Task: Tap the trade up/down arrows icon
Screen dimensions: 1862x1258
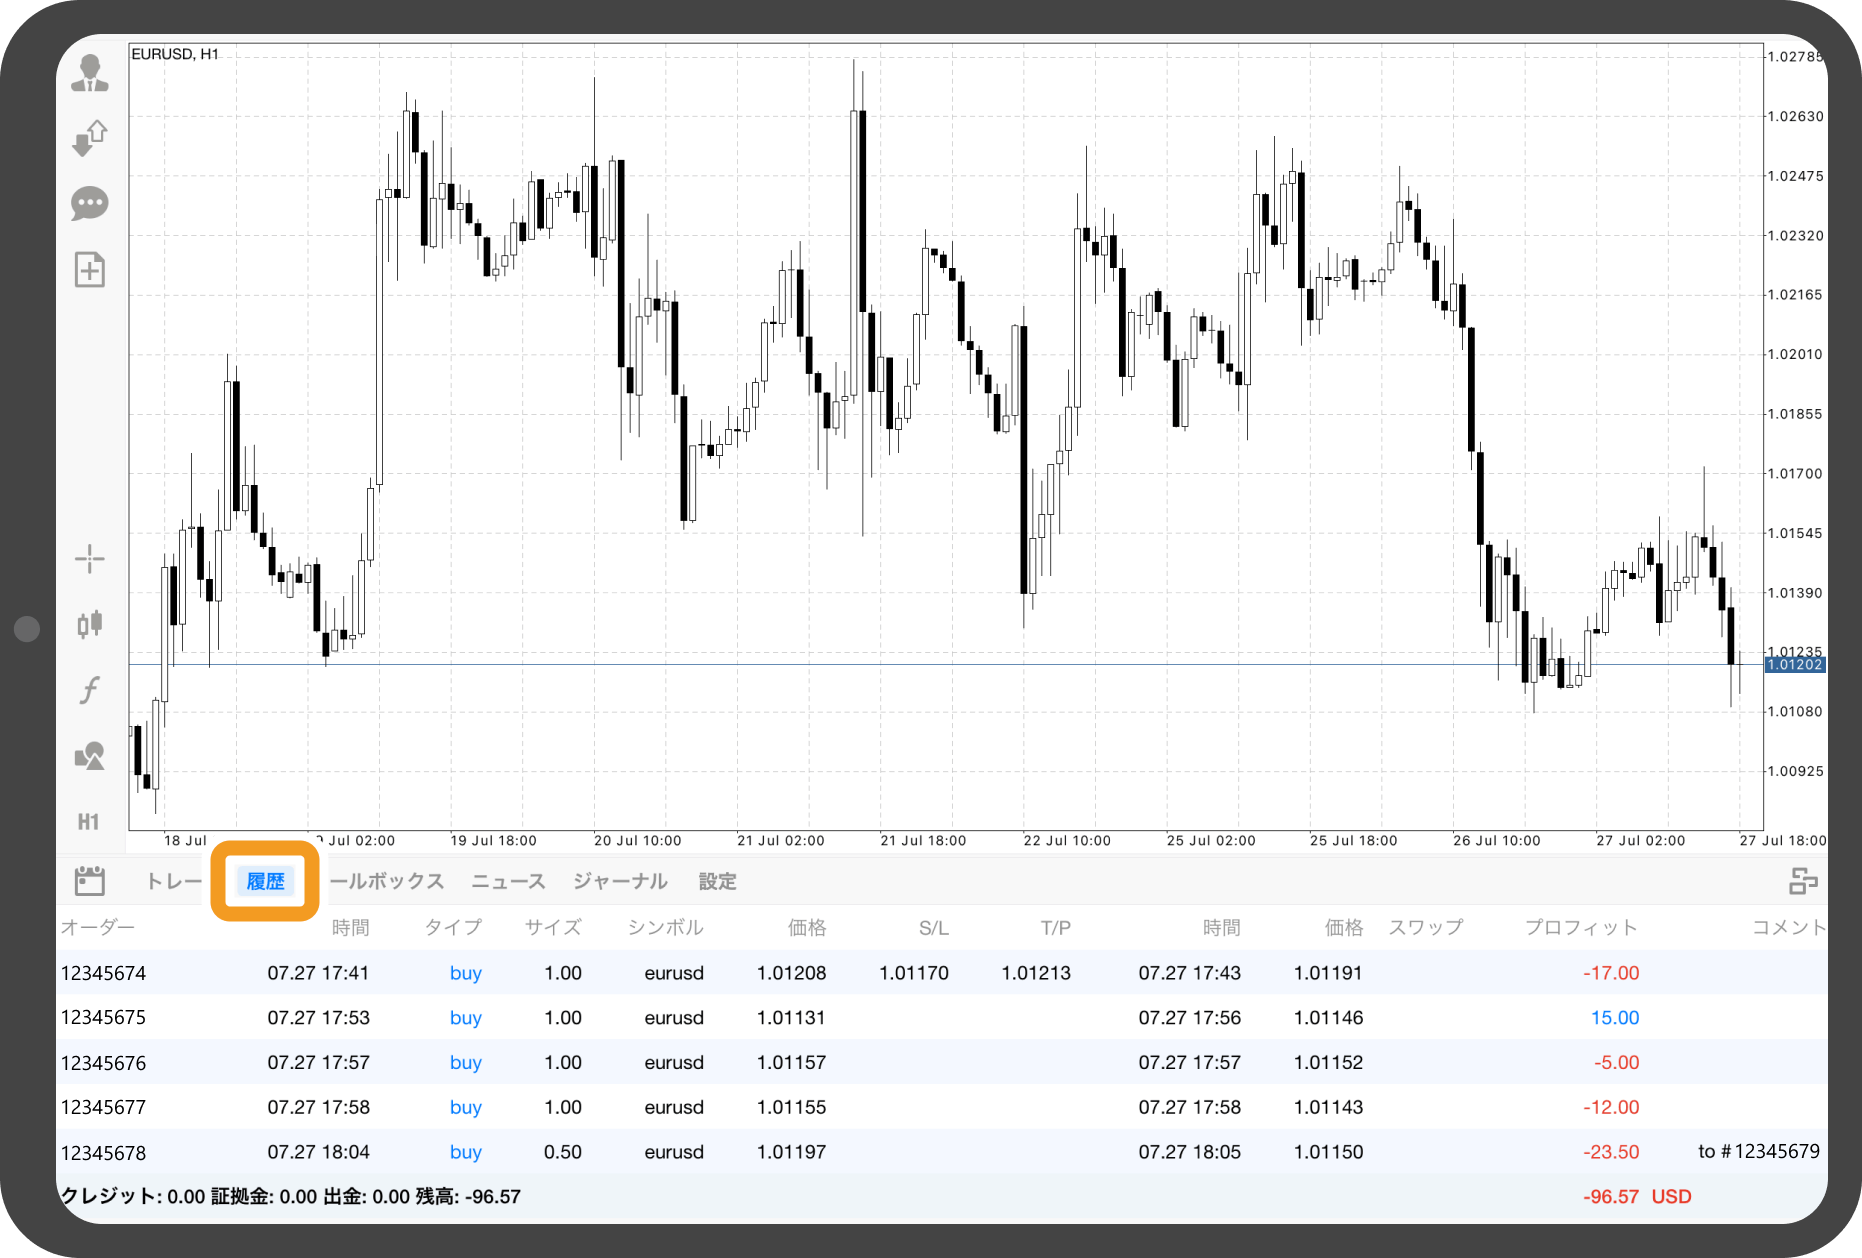Action: [x=90, y=138]
